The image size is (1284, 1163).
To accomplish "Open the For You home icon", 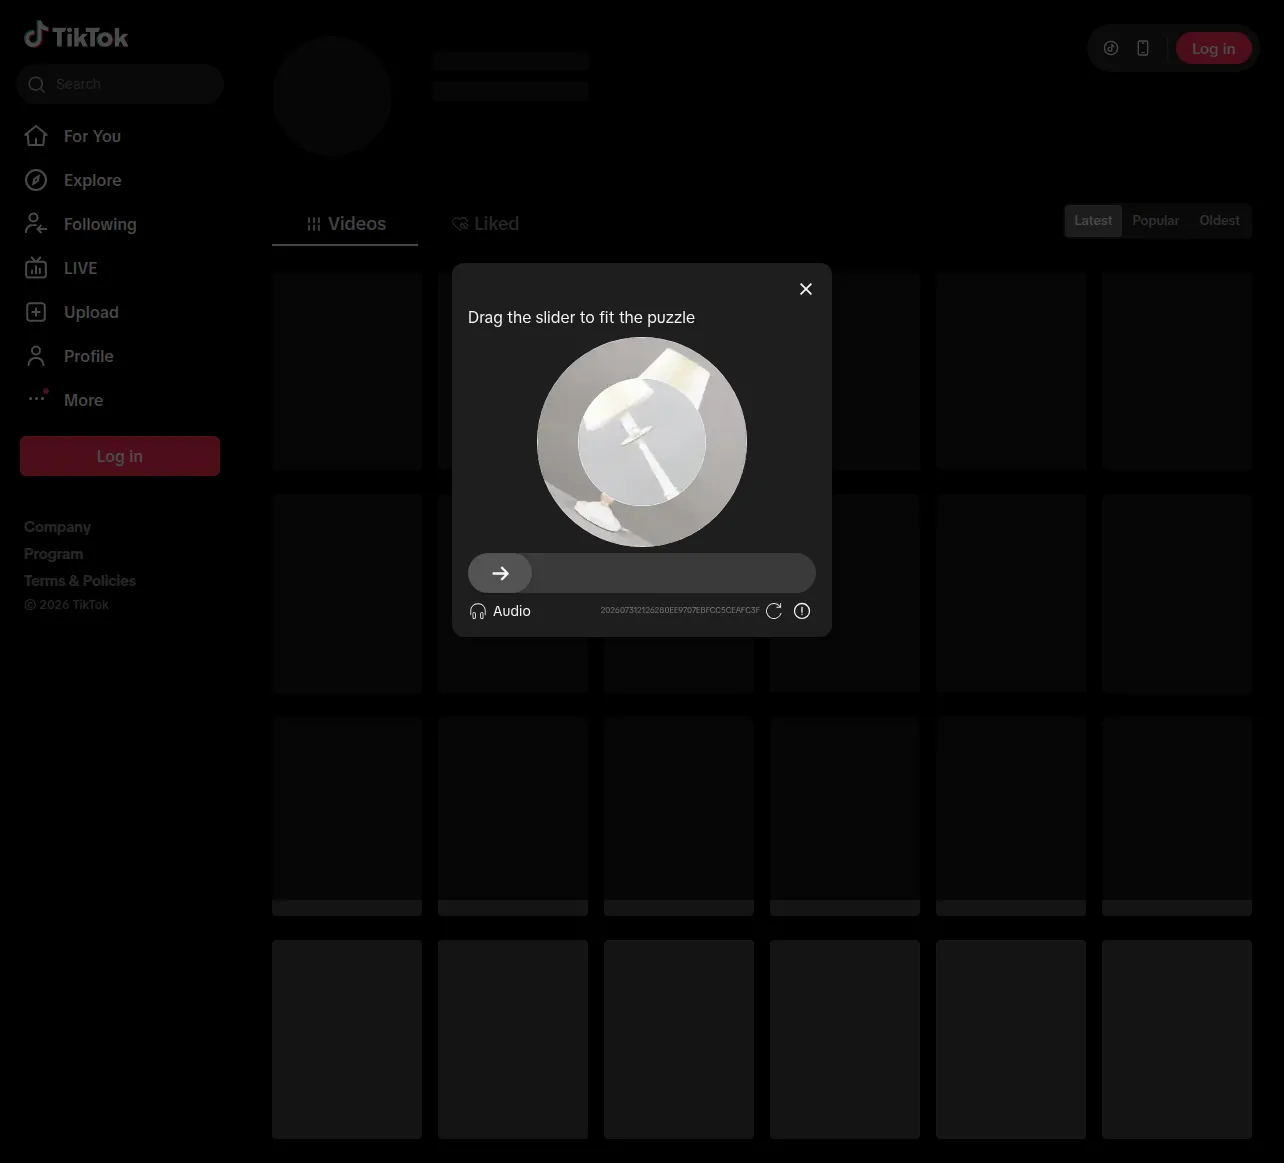I will (x=36, y=136).
